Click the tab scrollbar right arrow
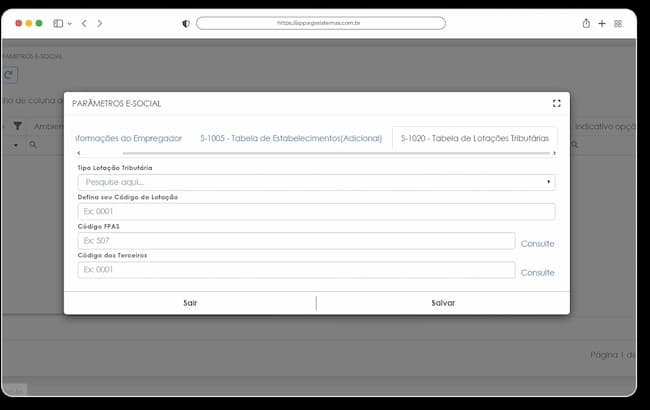650x410 pixels. [x=554, y=153]
